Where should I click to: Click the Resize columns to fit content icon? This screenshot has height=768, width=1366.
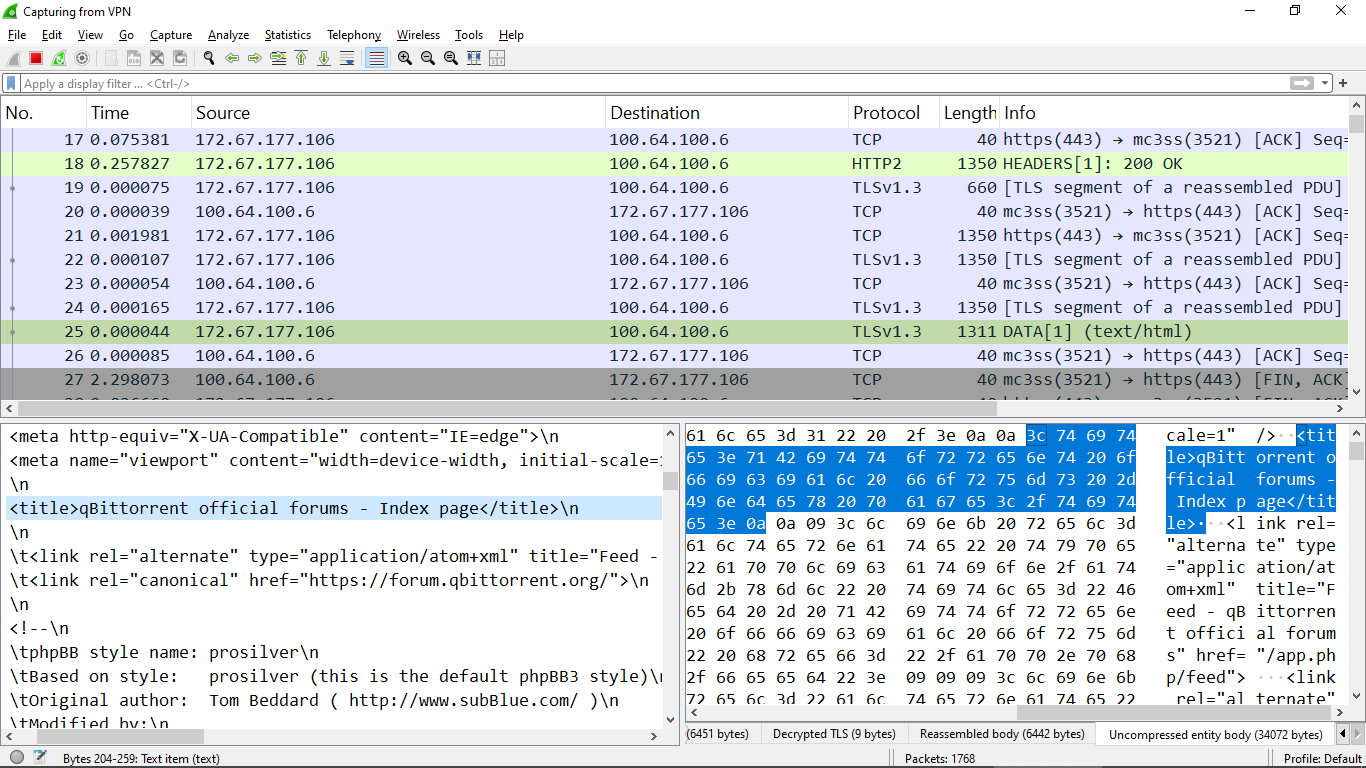pos(474,59)
